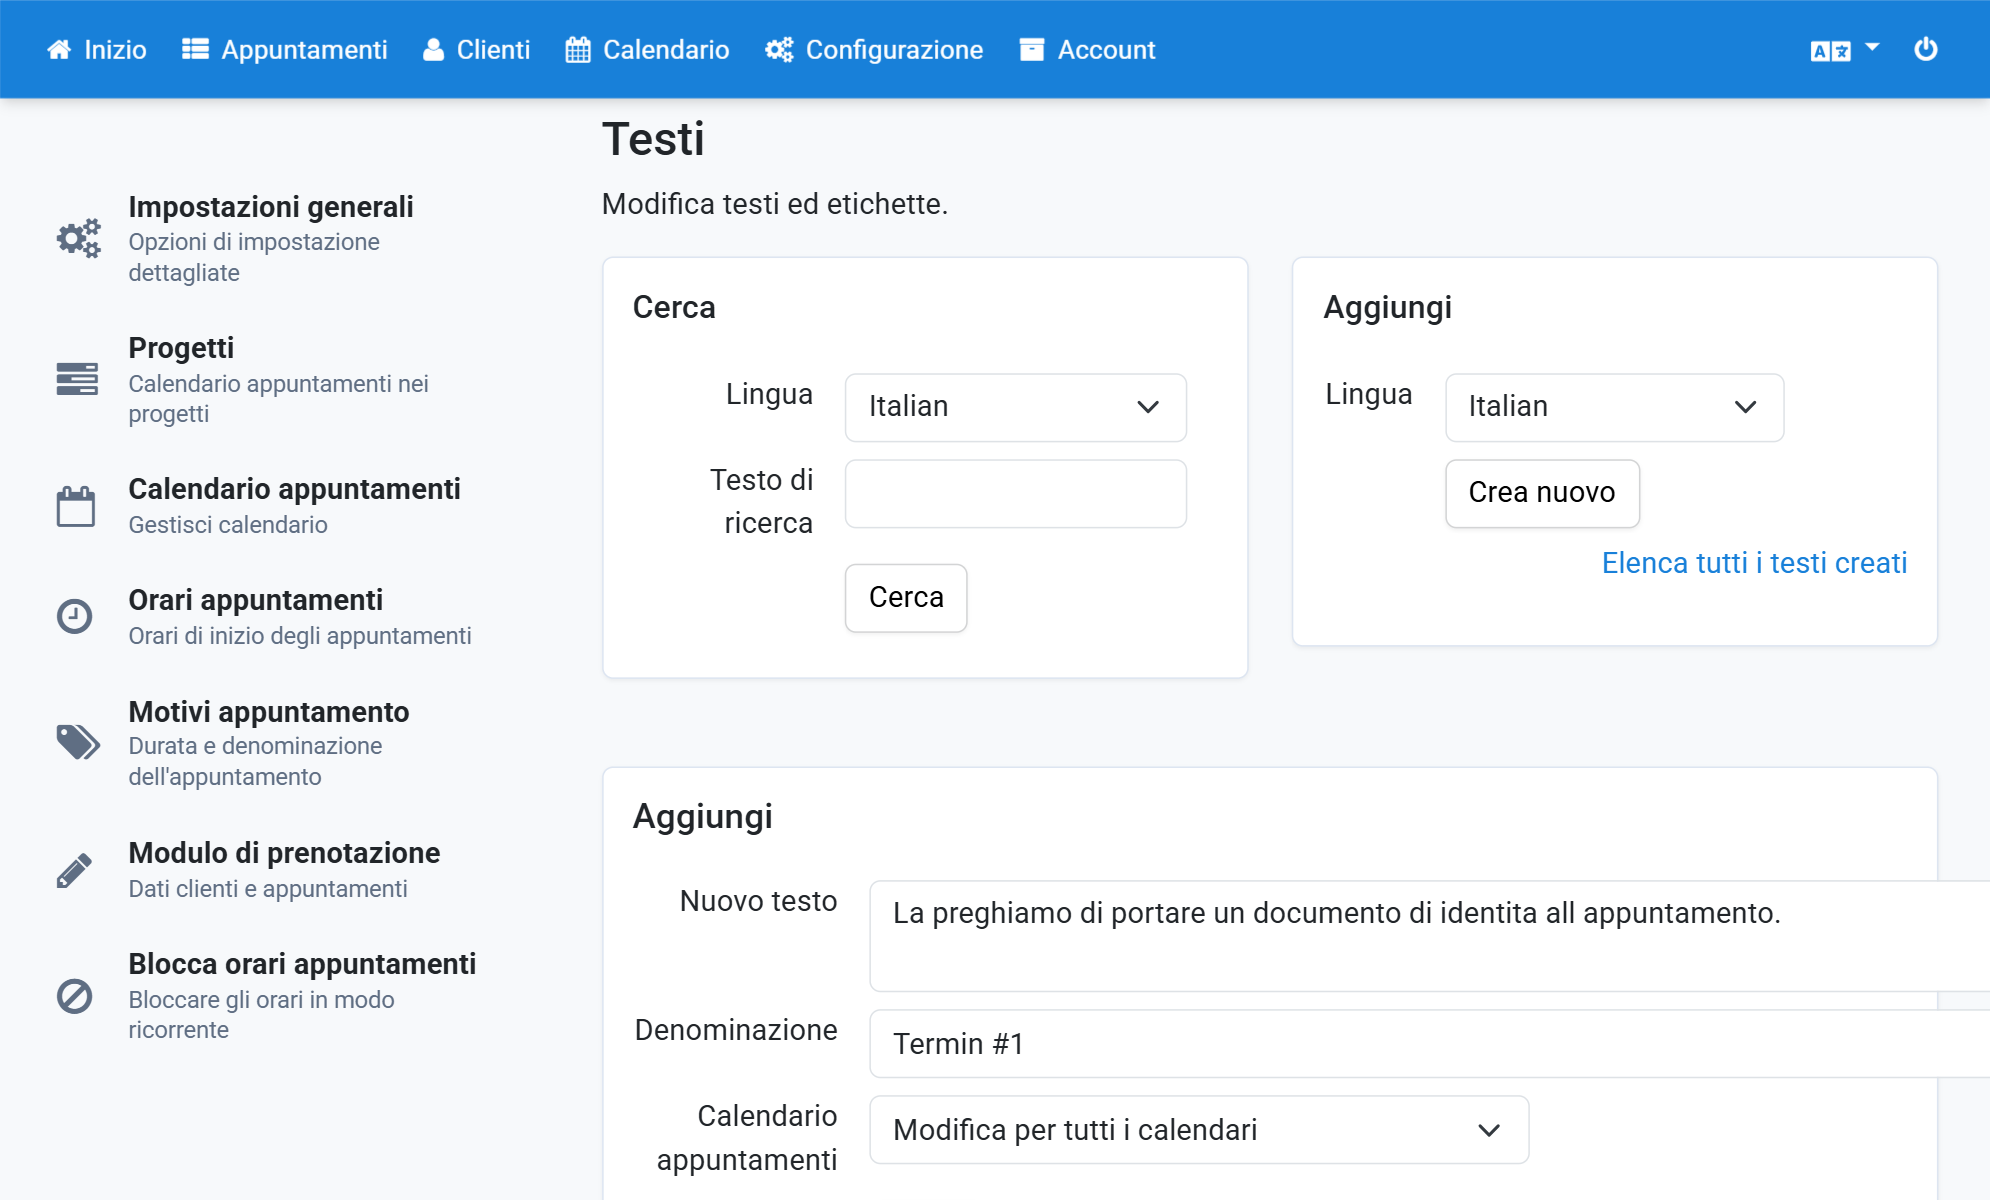Open Motivi appuntamento settings section
The width and height of the screenshot is (1990, 1200).
pyautogui.click(x=270, y=743)
